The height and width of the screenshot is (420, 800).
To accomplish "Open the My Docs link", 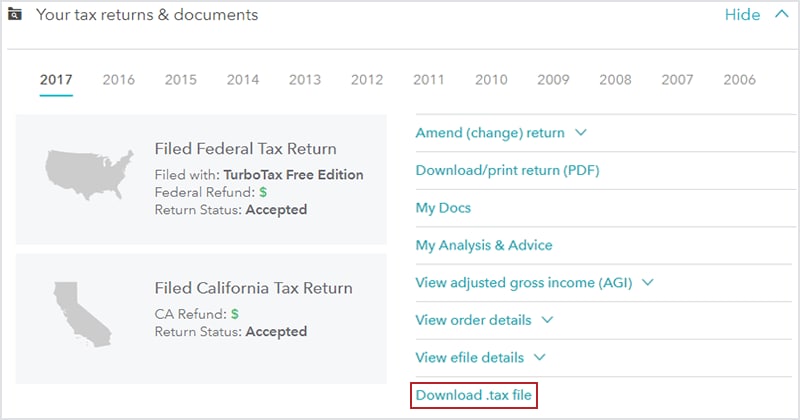I will (x=443, y=208).
